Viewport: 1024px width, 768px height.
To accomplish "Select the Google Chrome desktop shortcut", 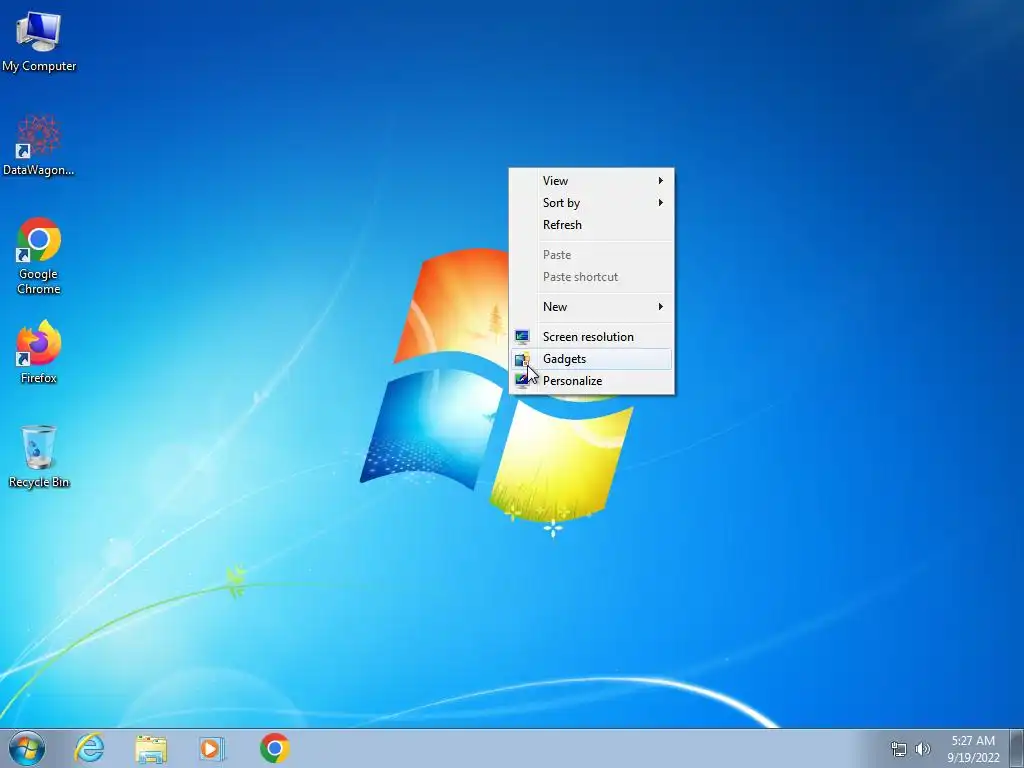I will coord(39,256).
